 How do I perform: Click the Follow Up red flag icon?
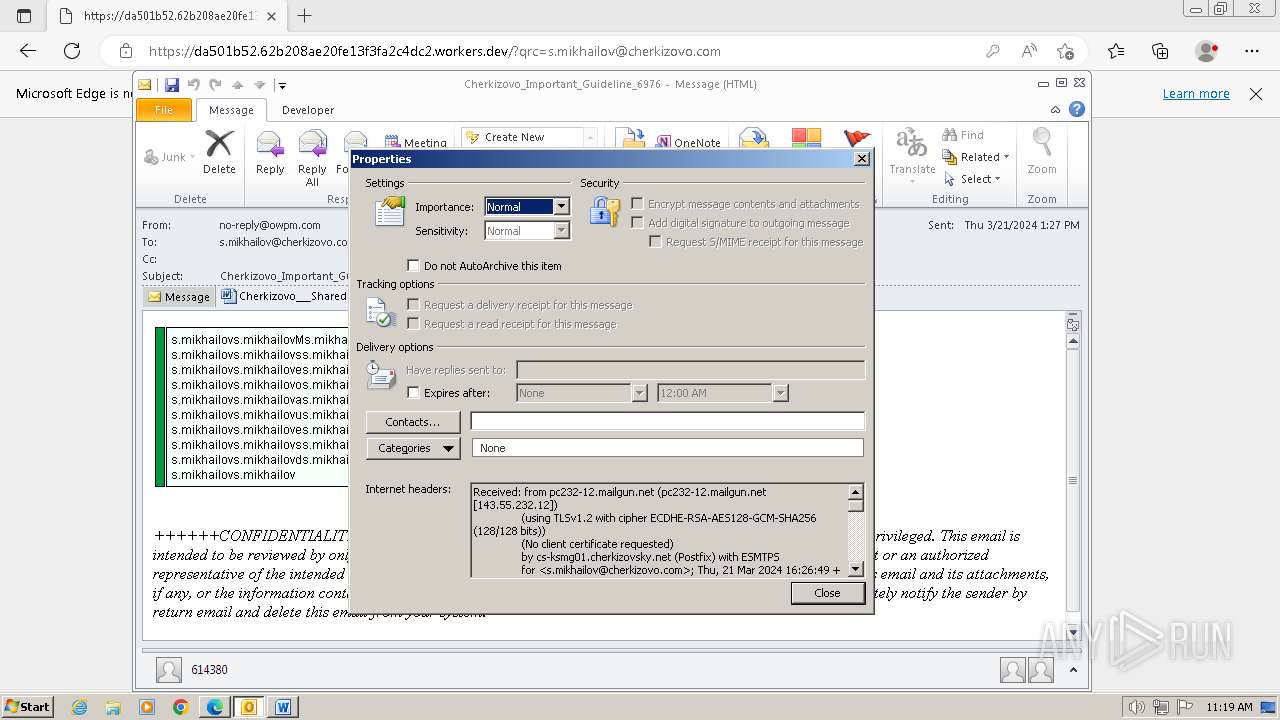[x=857, y=140]
